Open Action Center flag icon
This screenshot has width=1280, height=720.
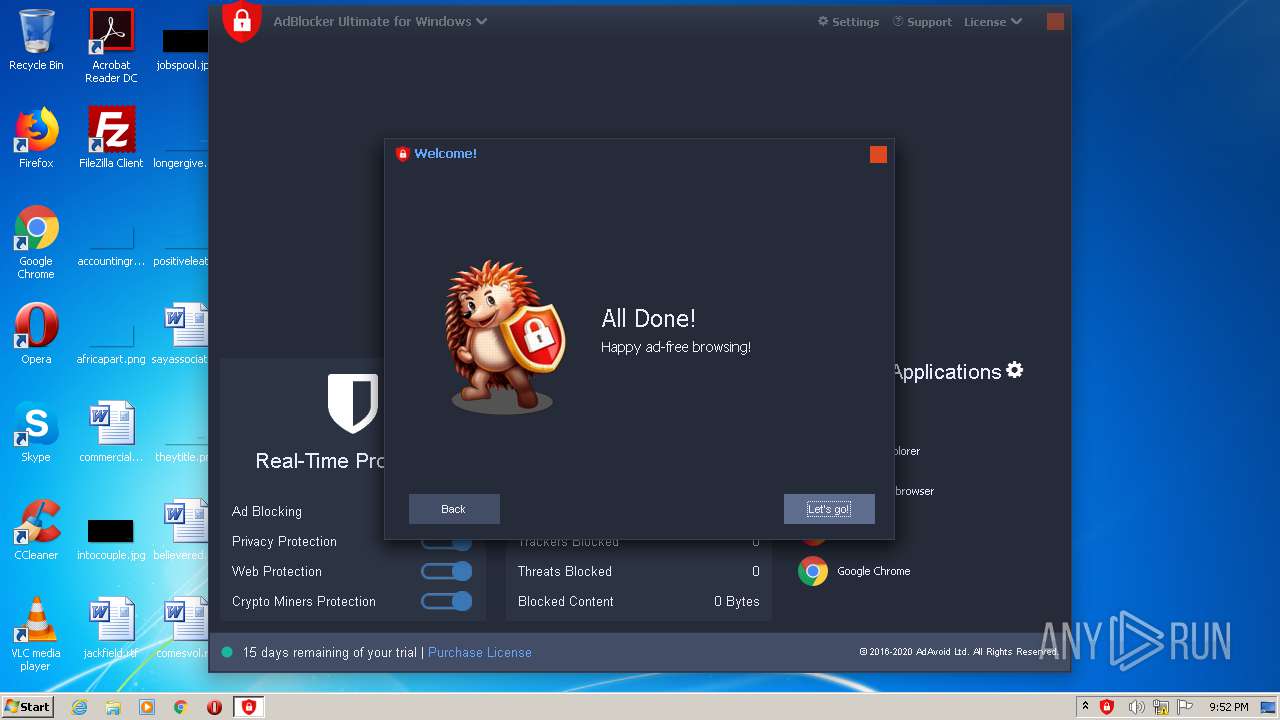pos(1187,707)
